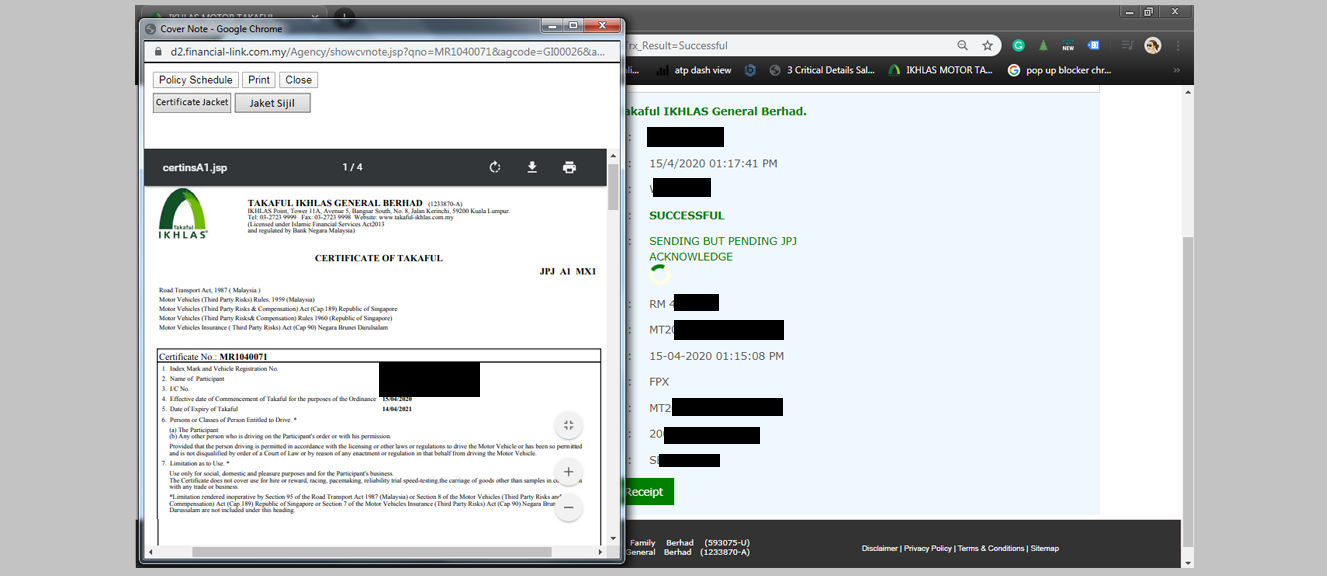Viewport: 1327px width, 576px height.
Task: Click the PDF vertical scrollbar thumb
Action: (x=613, y=187)
